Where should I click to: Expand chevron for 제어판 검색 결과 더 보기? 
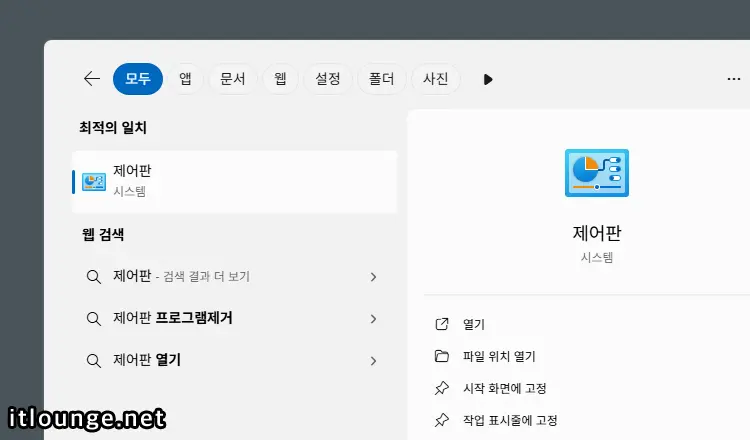(x=374, y=277)
